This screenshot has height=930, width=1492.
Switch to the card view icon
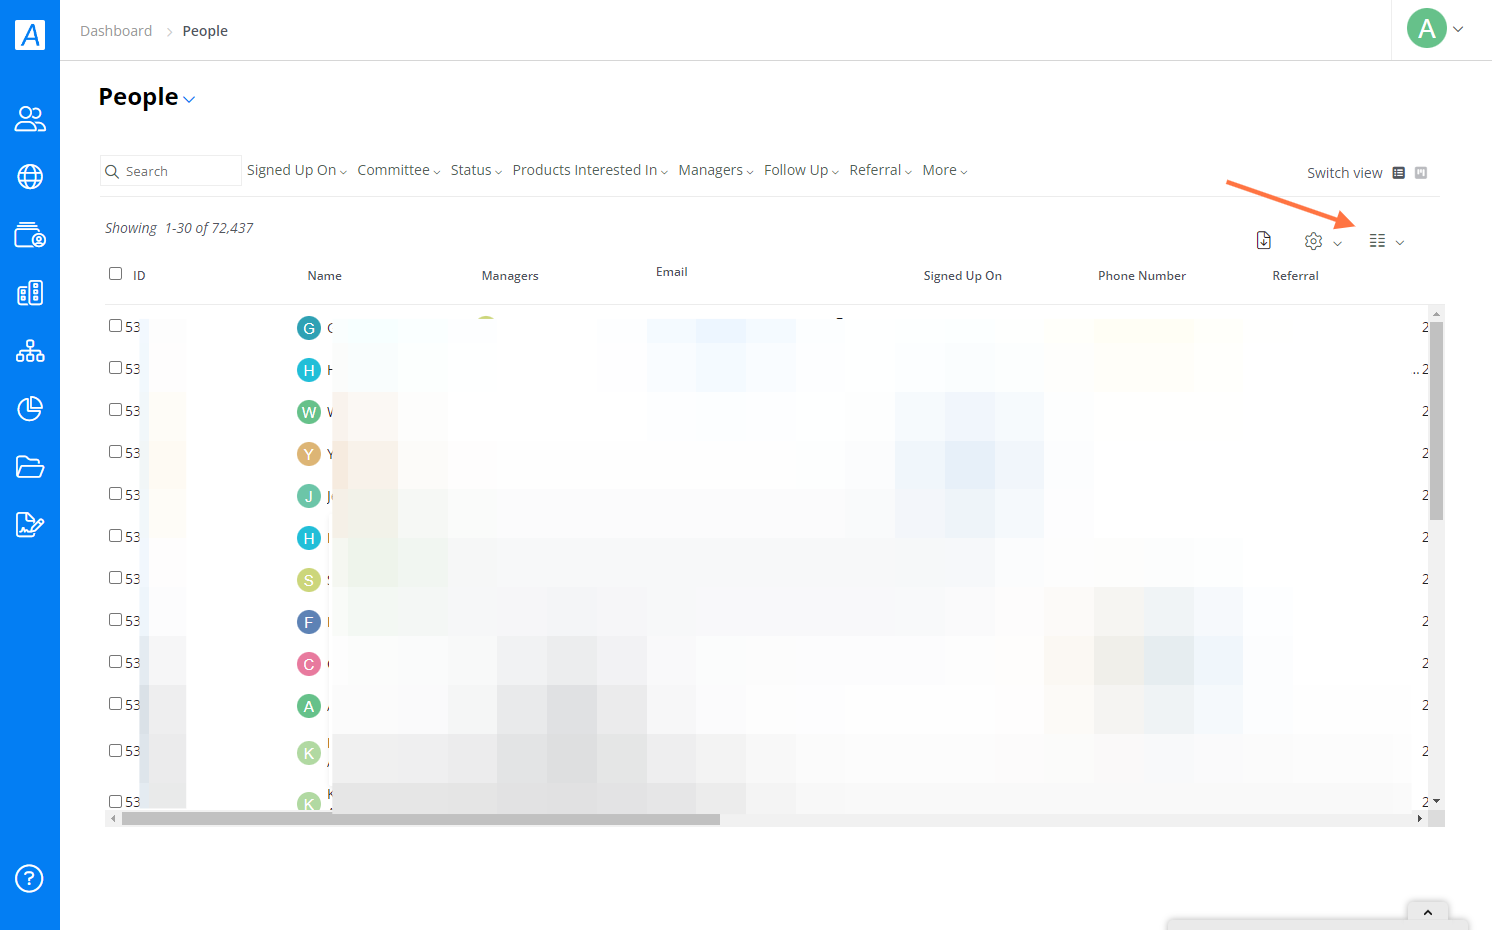1421,173
